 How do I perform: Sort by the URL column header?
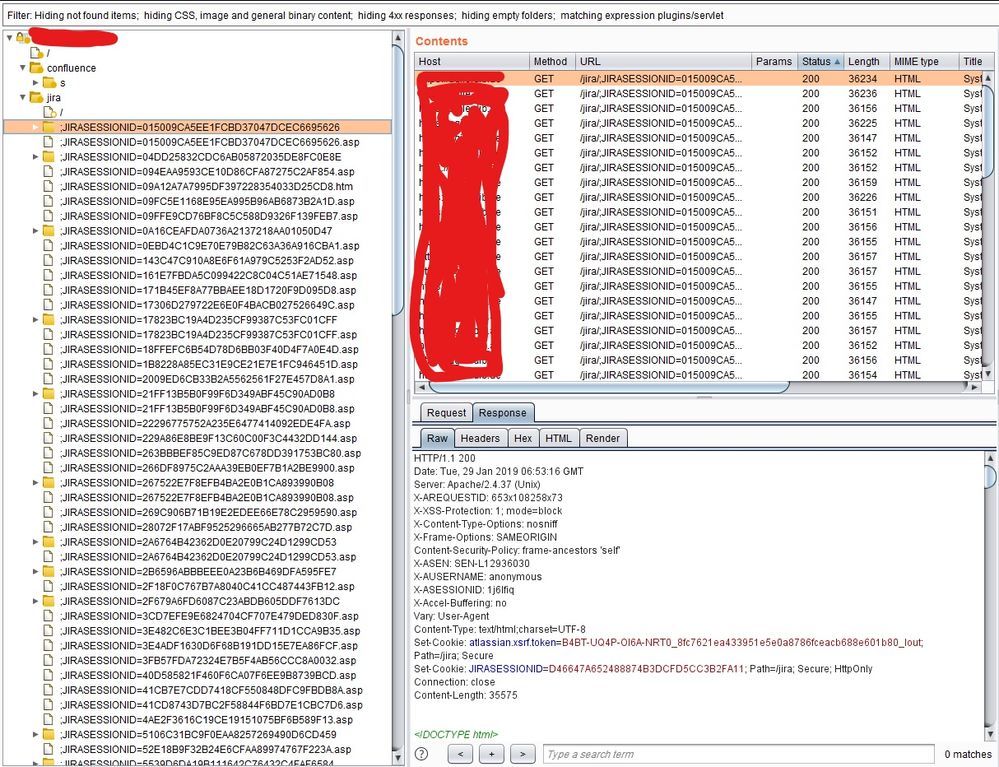click(663, 61)
